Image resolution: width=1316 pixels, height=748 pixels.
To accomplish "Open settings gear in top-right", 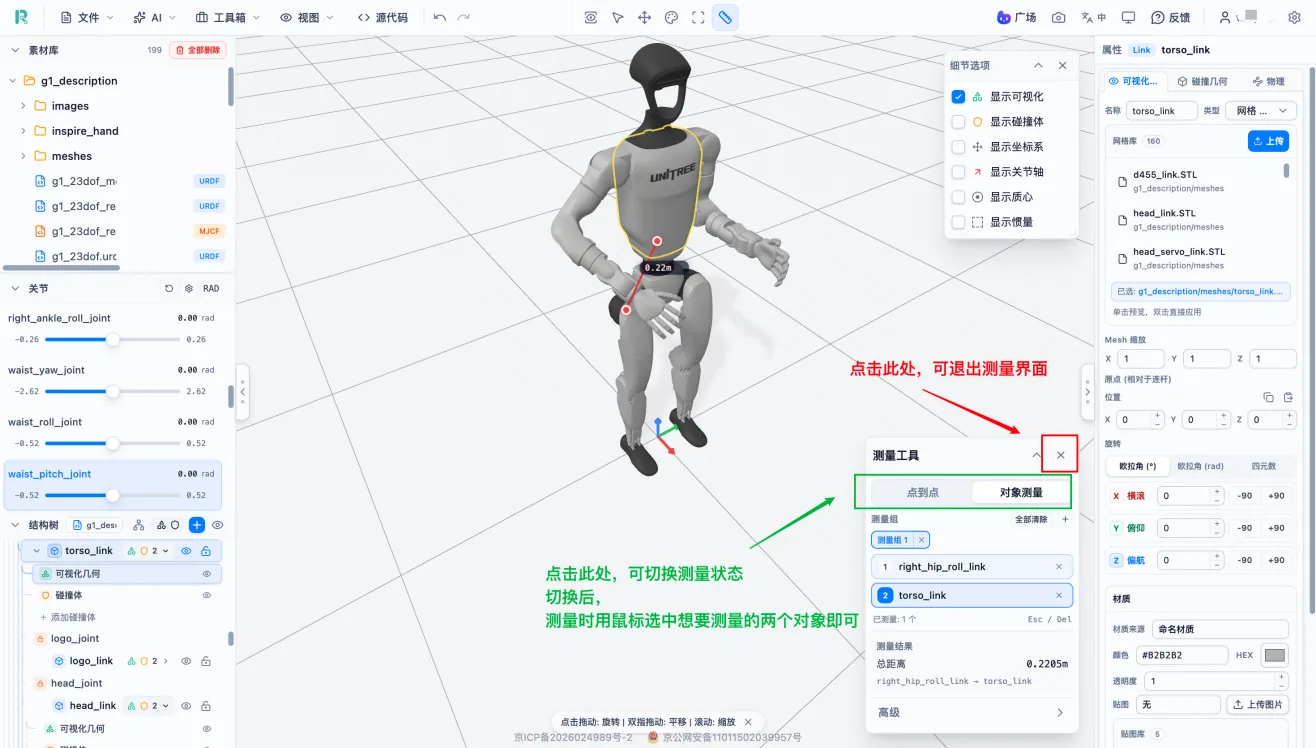I will pos(1296,17).
